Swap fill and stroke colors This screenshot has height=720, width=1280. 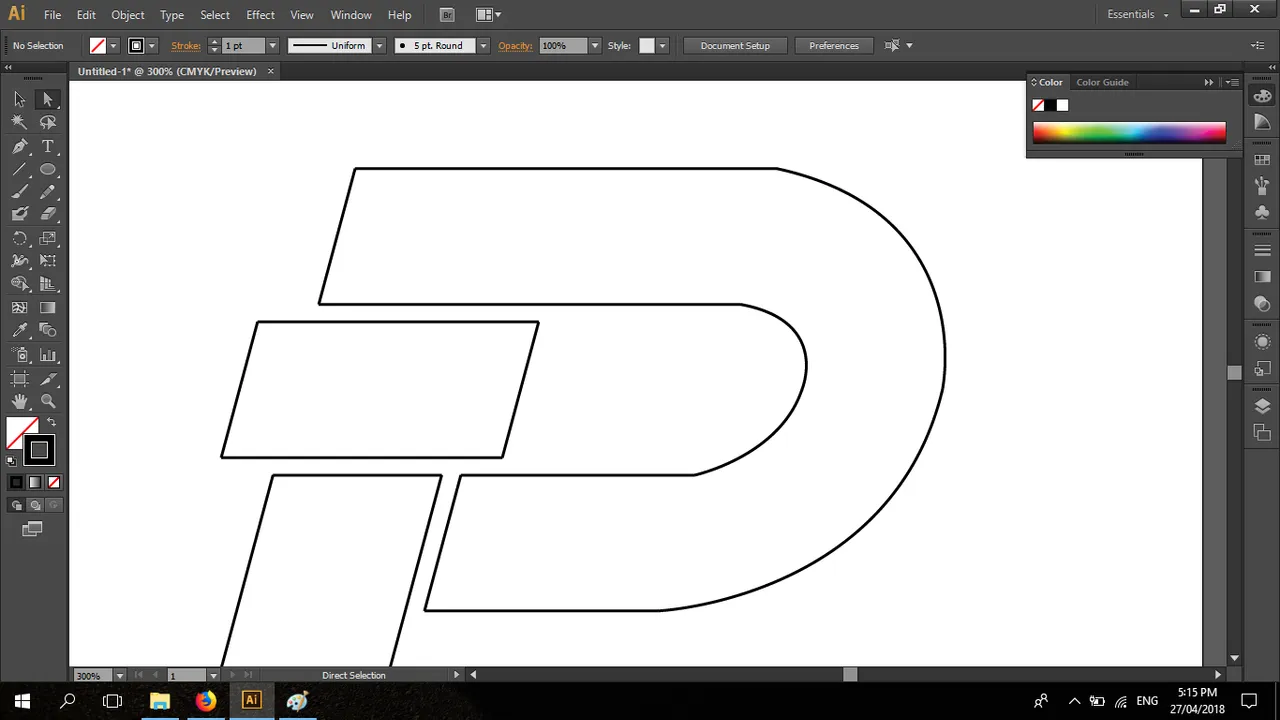(52, 423)
